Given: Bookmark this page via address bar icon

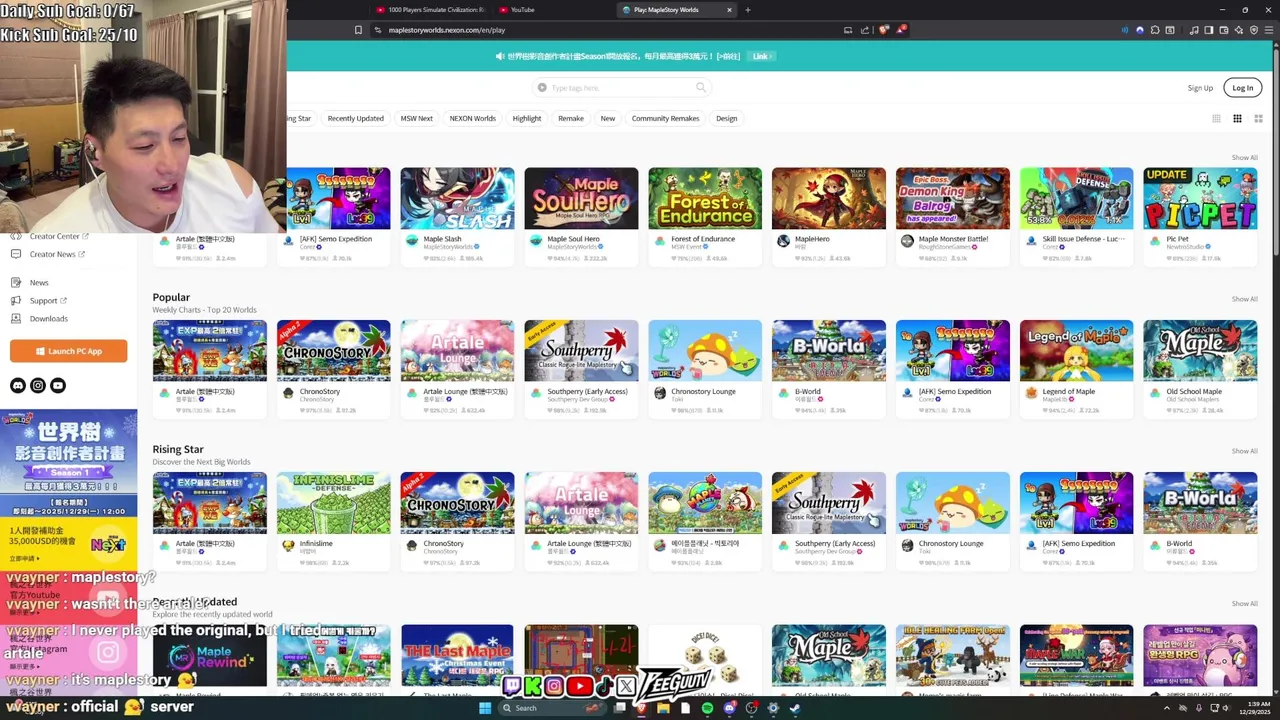Looking at the screenshot, I should pos(358,30).
